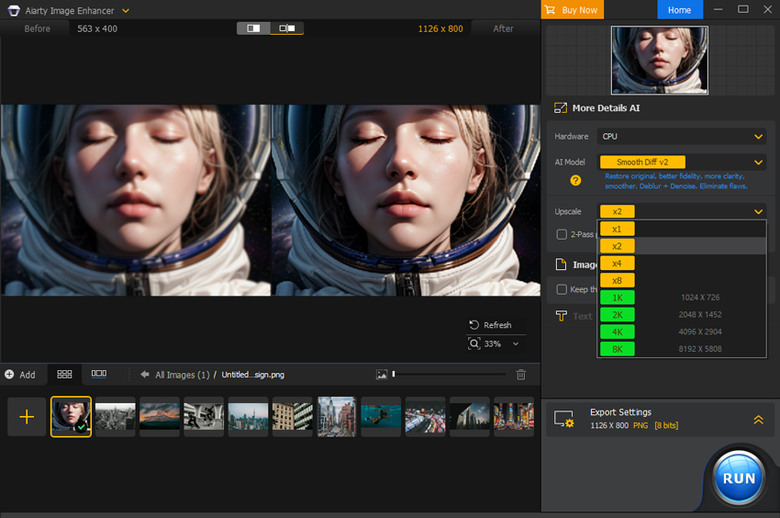Delete image with trash icon
Viewport: 780px width, 518px height.
(521, 375)
